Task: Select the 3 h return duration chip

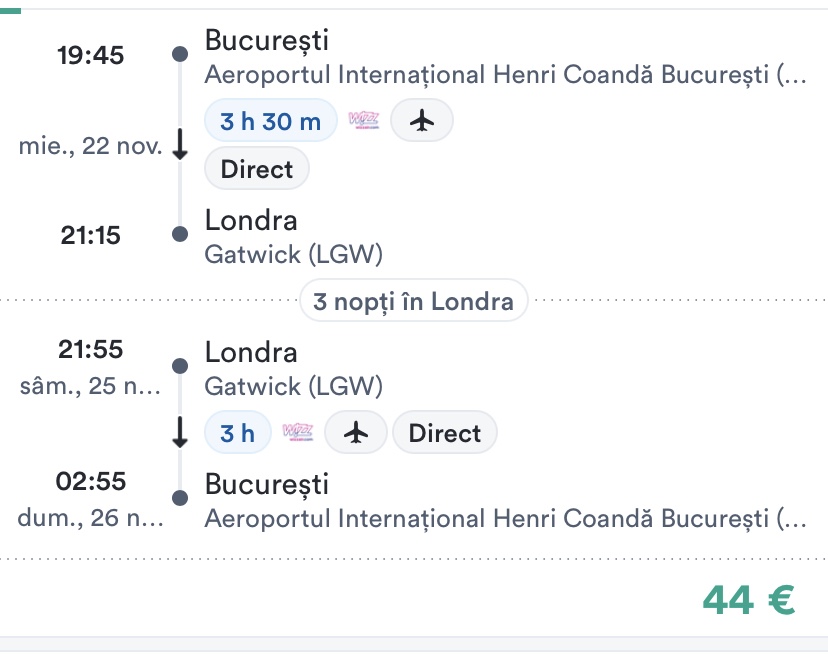Action: pyautogui.click(x=238, y=433)
